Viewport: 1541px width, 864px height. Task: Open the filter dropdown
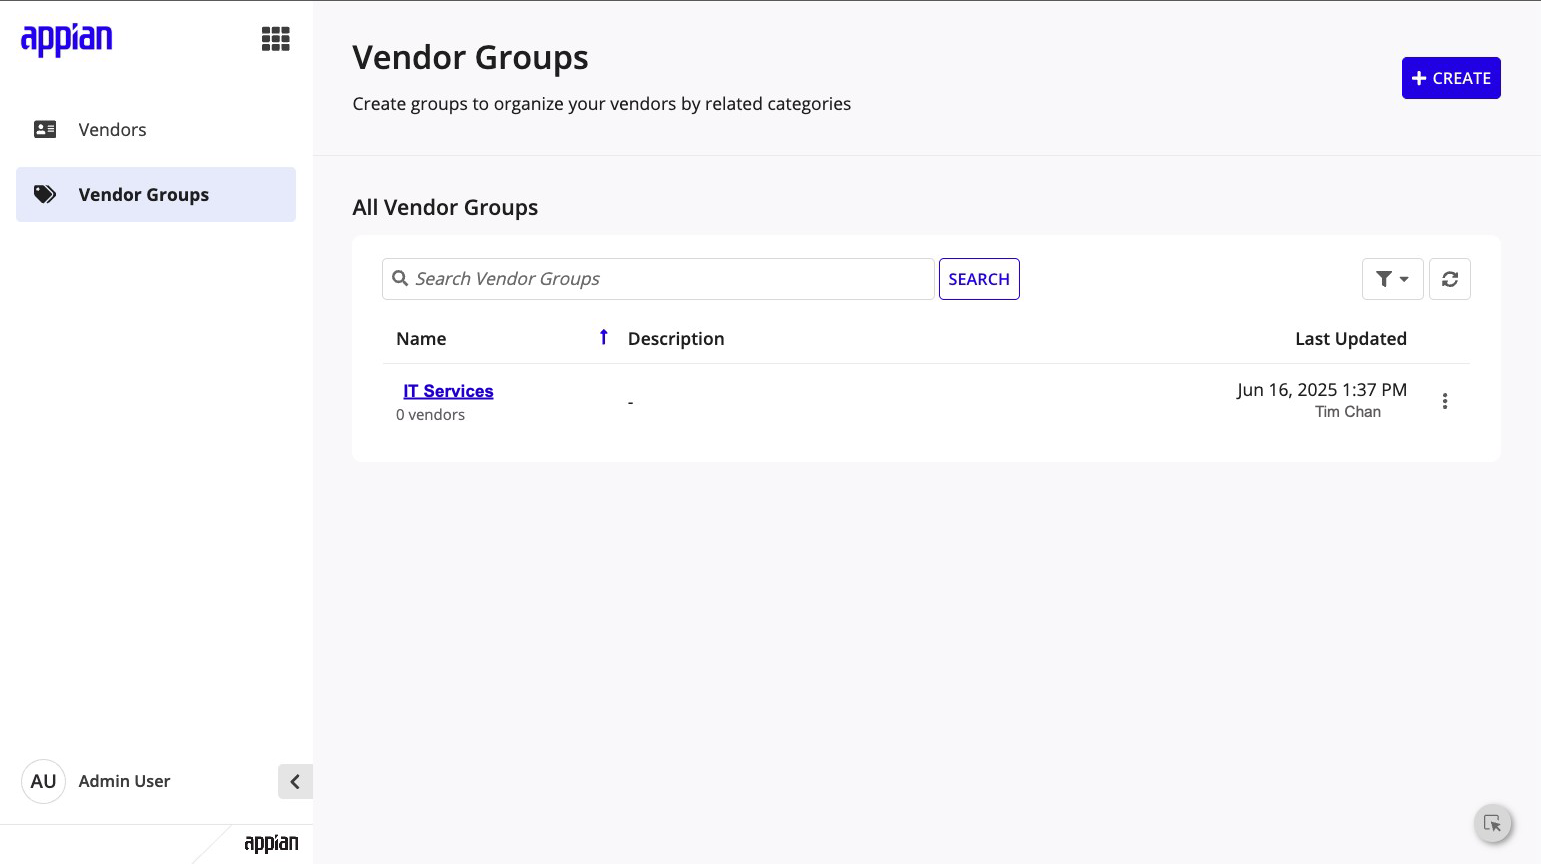point(1392,279)
